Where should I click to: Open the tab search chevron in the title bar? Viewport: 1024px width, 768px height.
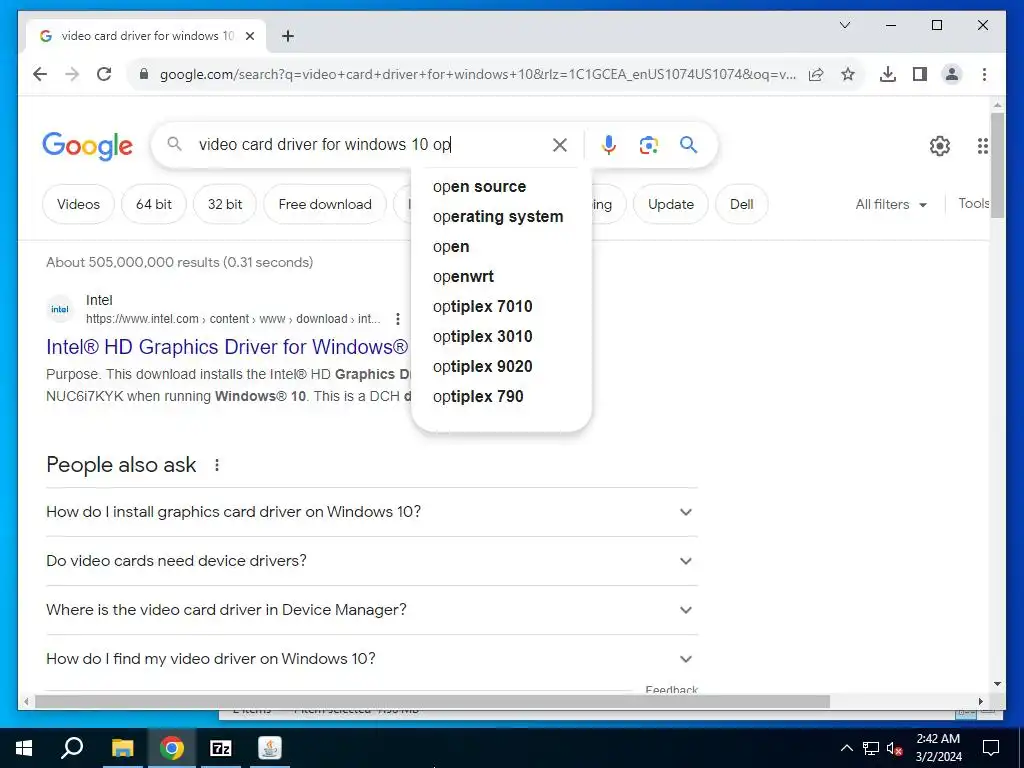(x=845, y=25)
